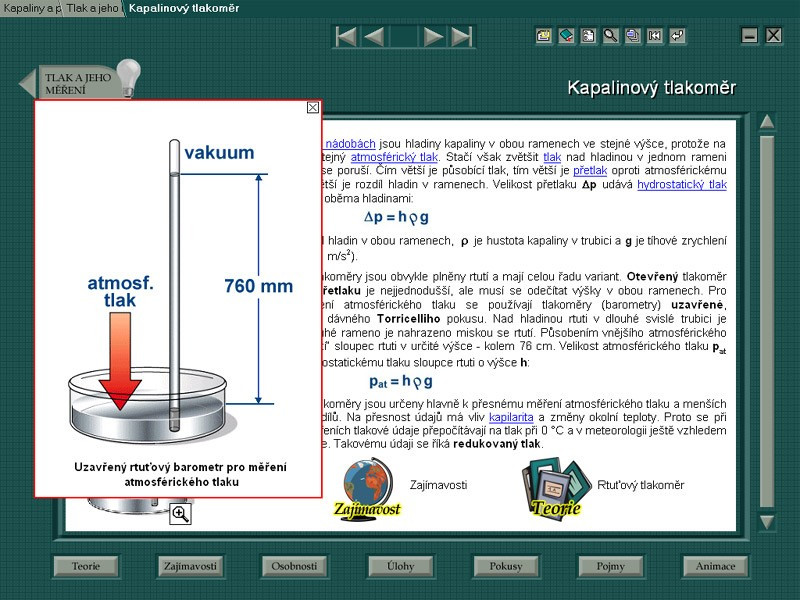Close the barometer image popup
Viewport: 800px width, 600px height.
point(313,107)
